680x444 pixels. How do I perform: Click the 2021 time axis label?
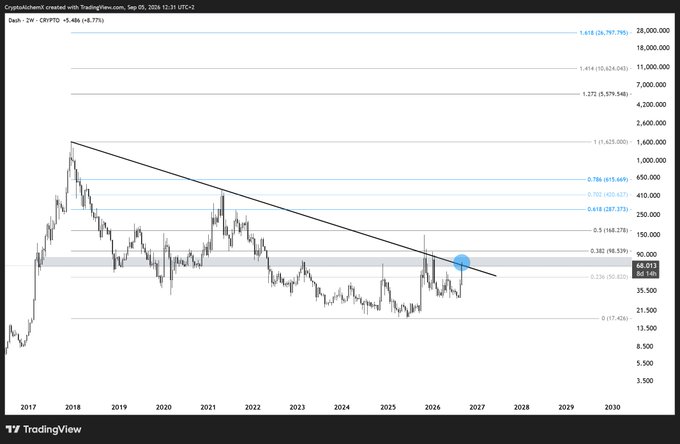pyautogui.click(x=208, y=407)
